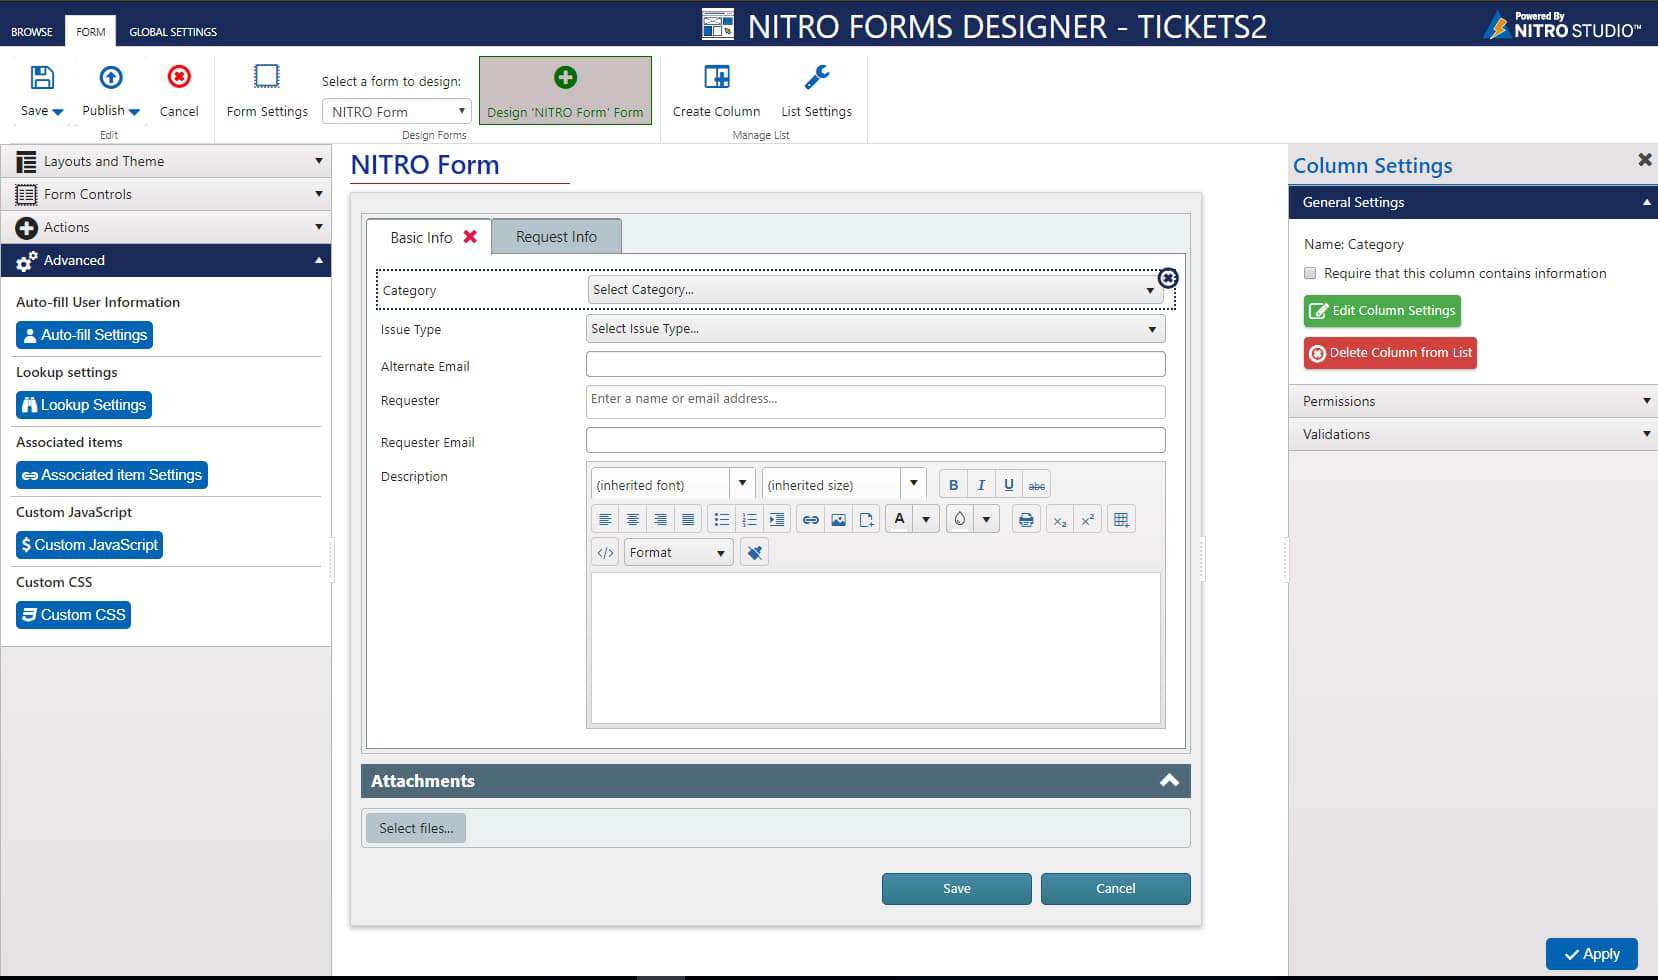Switch to the Request Info tab

point(556,237)
